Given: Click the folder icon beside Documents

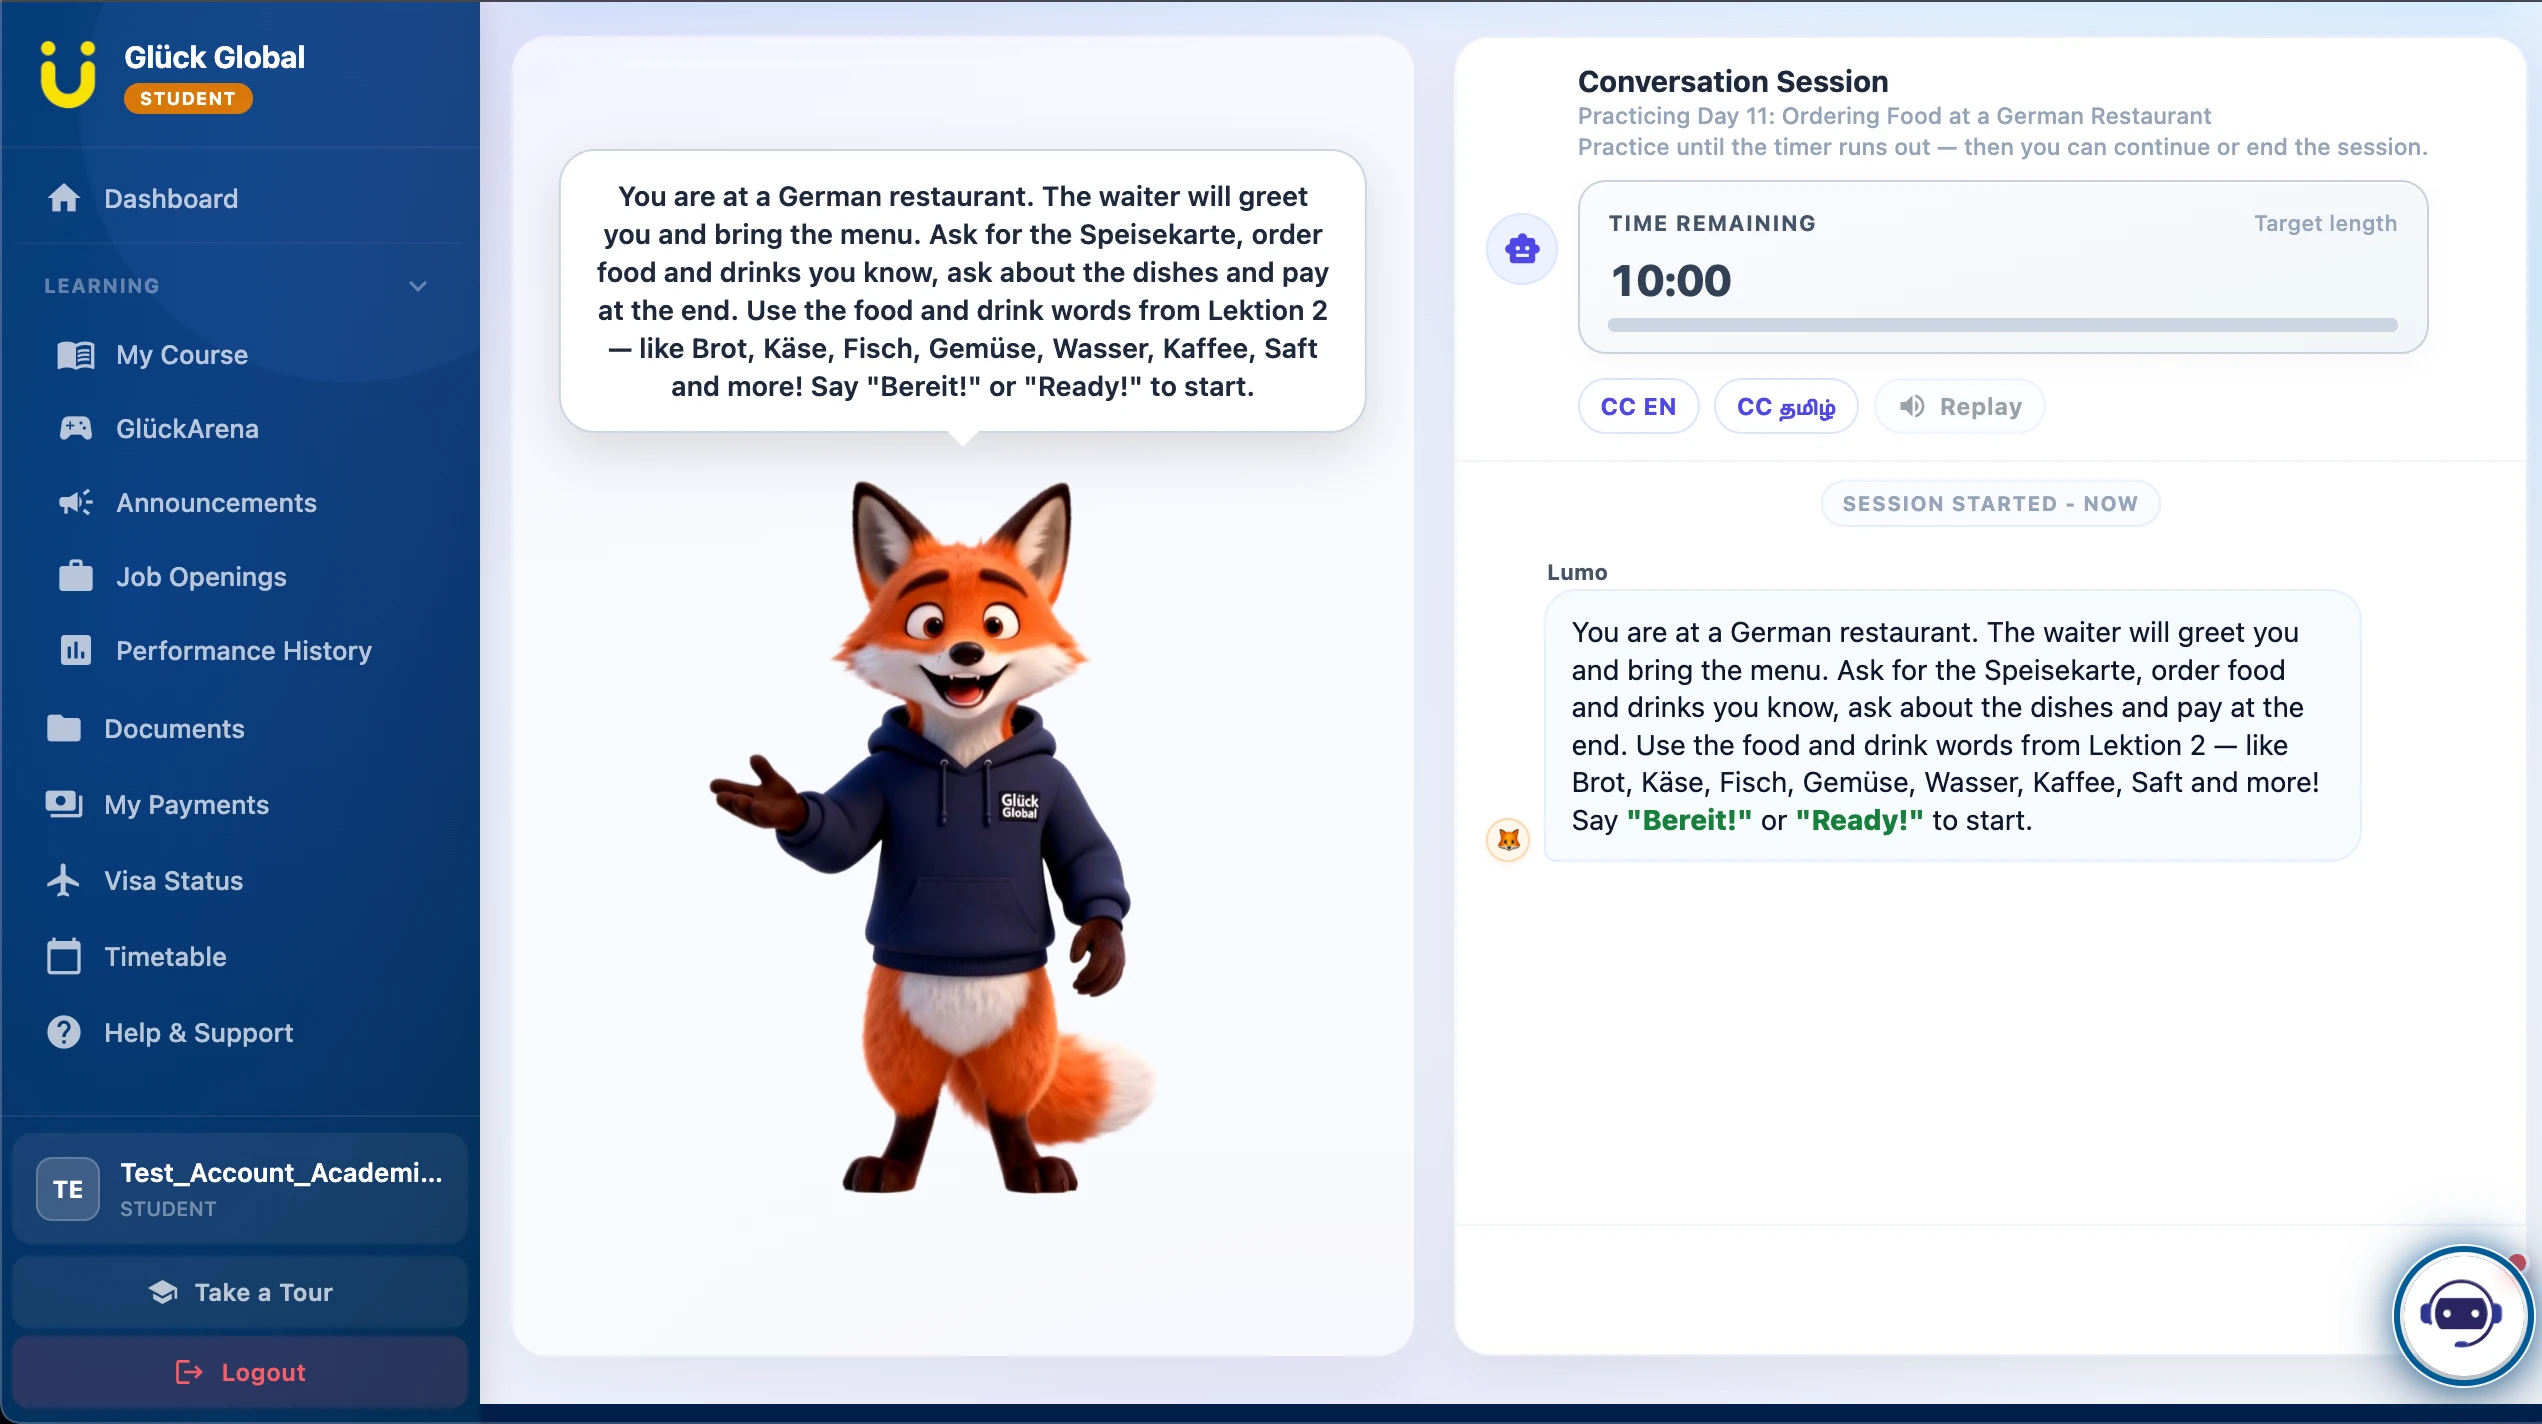Looking at the screenshot, I should pyautogui.click(x=64, y=728).
